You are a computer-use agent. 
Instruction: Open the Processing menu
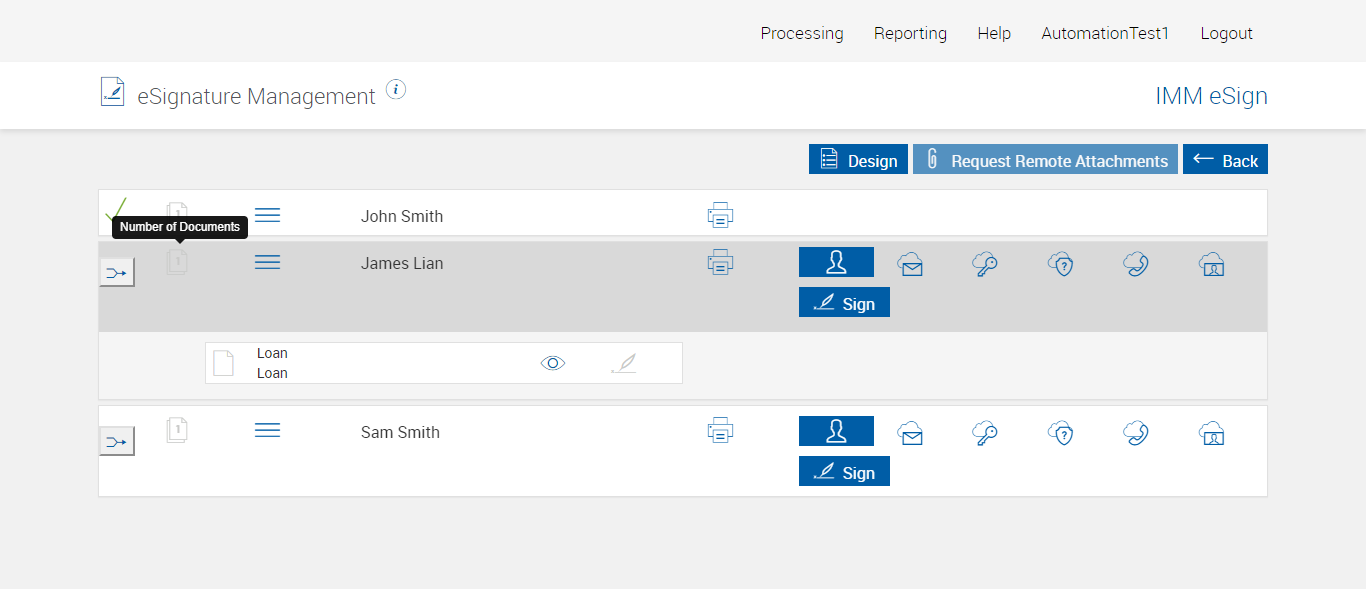click(x=802, y=33)
